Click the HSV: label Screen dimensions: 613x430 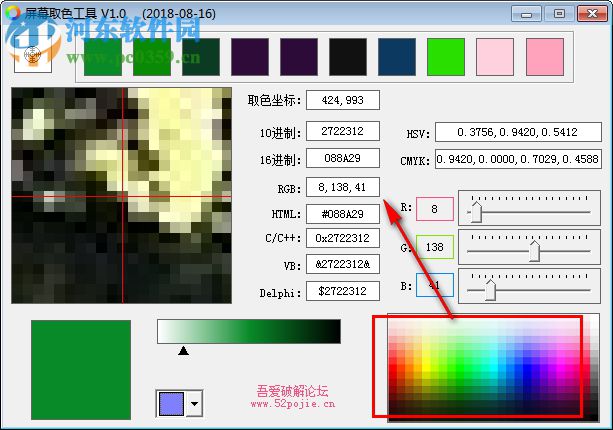pos(418,134)
